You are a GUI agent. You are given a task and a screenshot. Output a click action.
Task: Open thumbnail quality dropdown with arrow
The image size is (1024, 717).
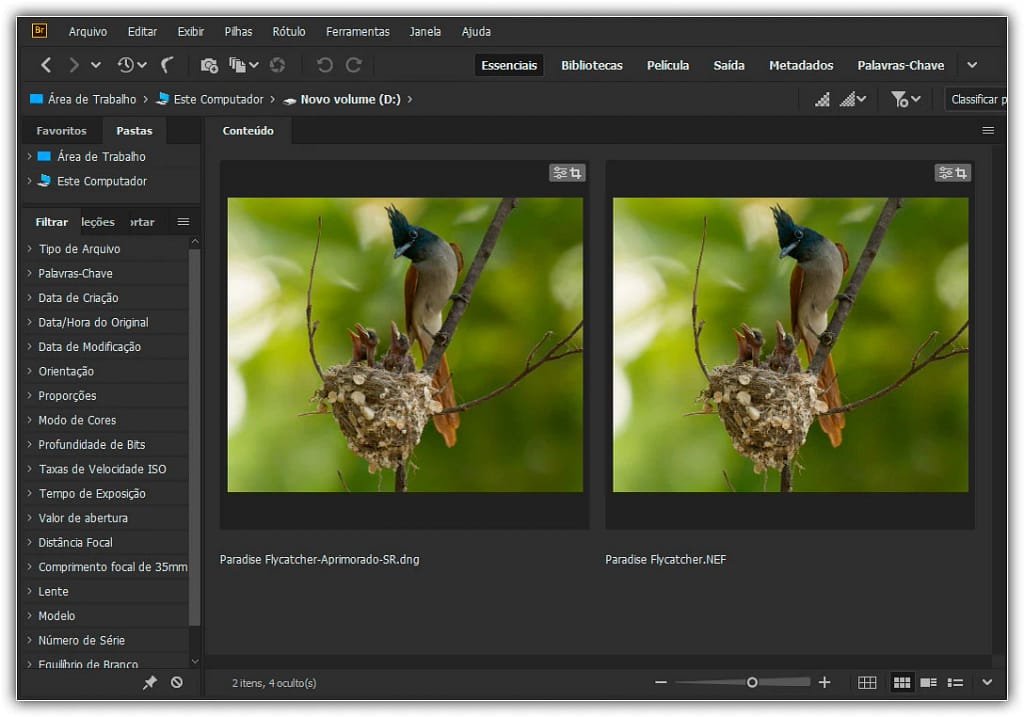[853, 99]
